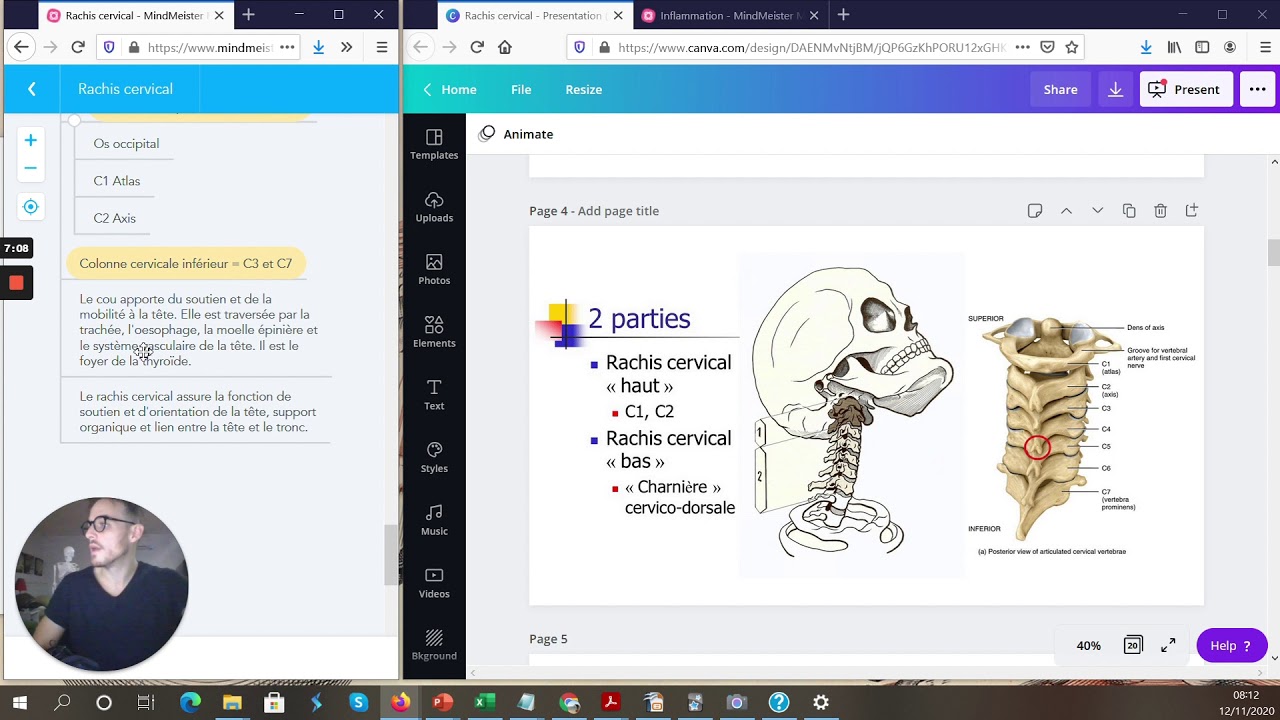Viewport: 1280px width, 720px height.
Task: Move Page 4 down
Action: [1097, 211]
